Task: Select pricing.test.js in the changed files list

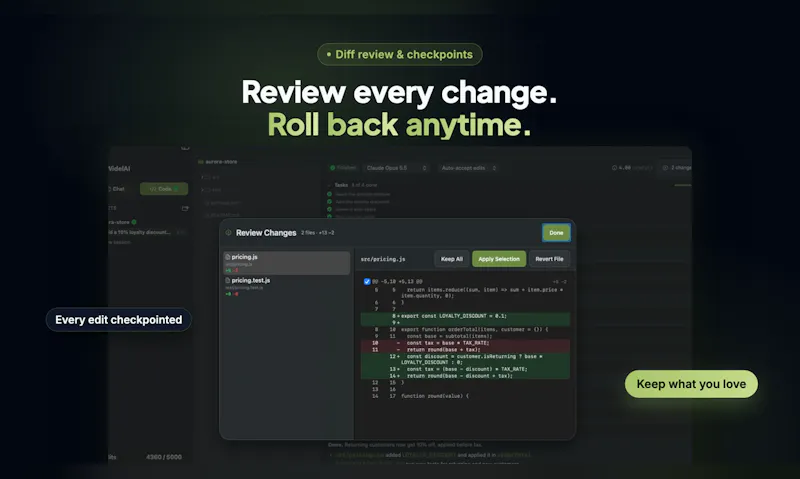Action: pos(287,286)
